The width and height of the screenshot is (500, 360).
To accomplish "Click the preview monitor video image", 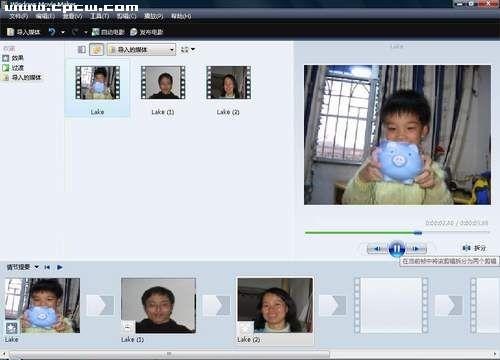I will pyautogui.click(x=397, y=135).
